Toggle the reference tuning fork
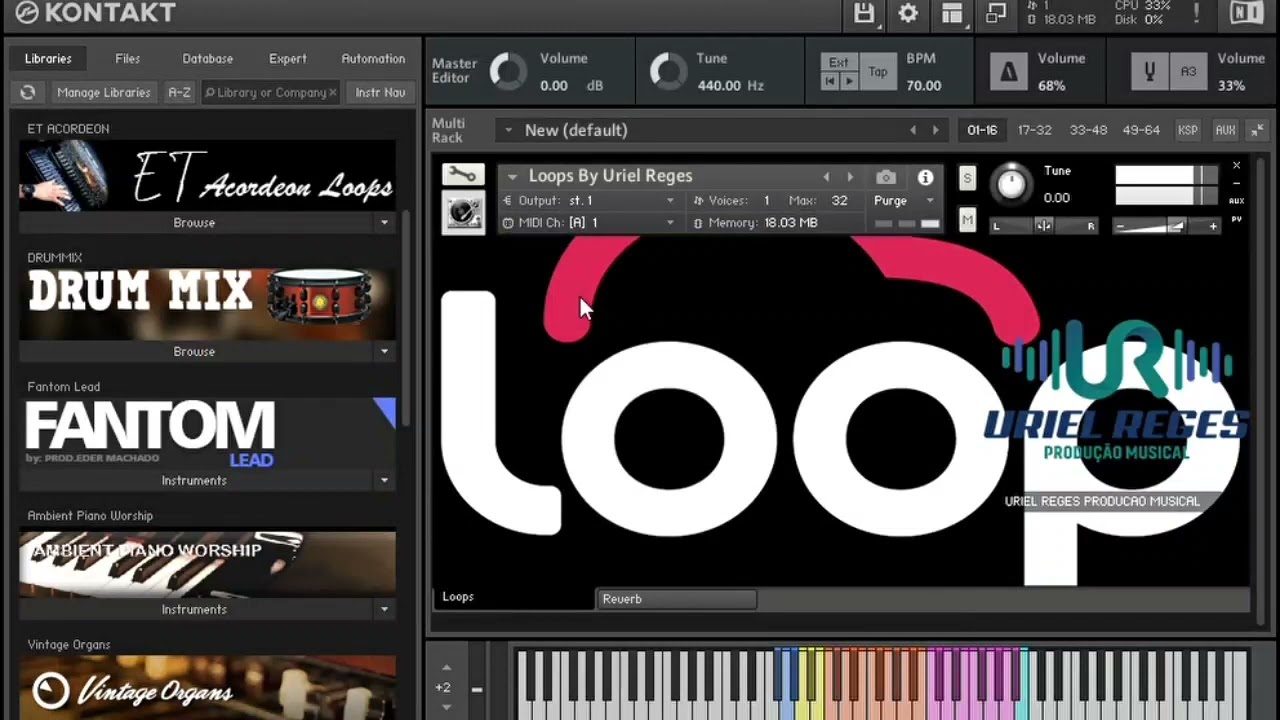Image resolution: width=1280 pixels, height=720 pixels. [1149, 71]
